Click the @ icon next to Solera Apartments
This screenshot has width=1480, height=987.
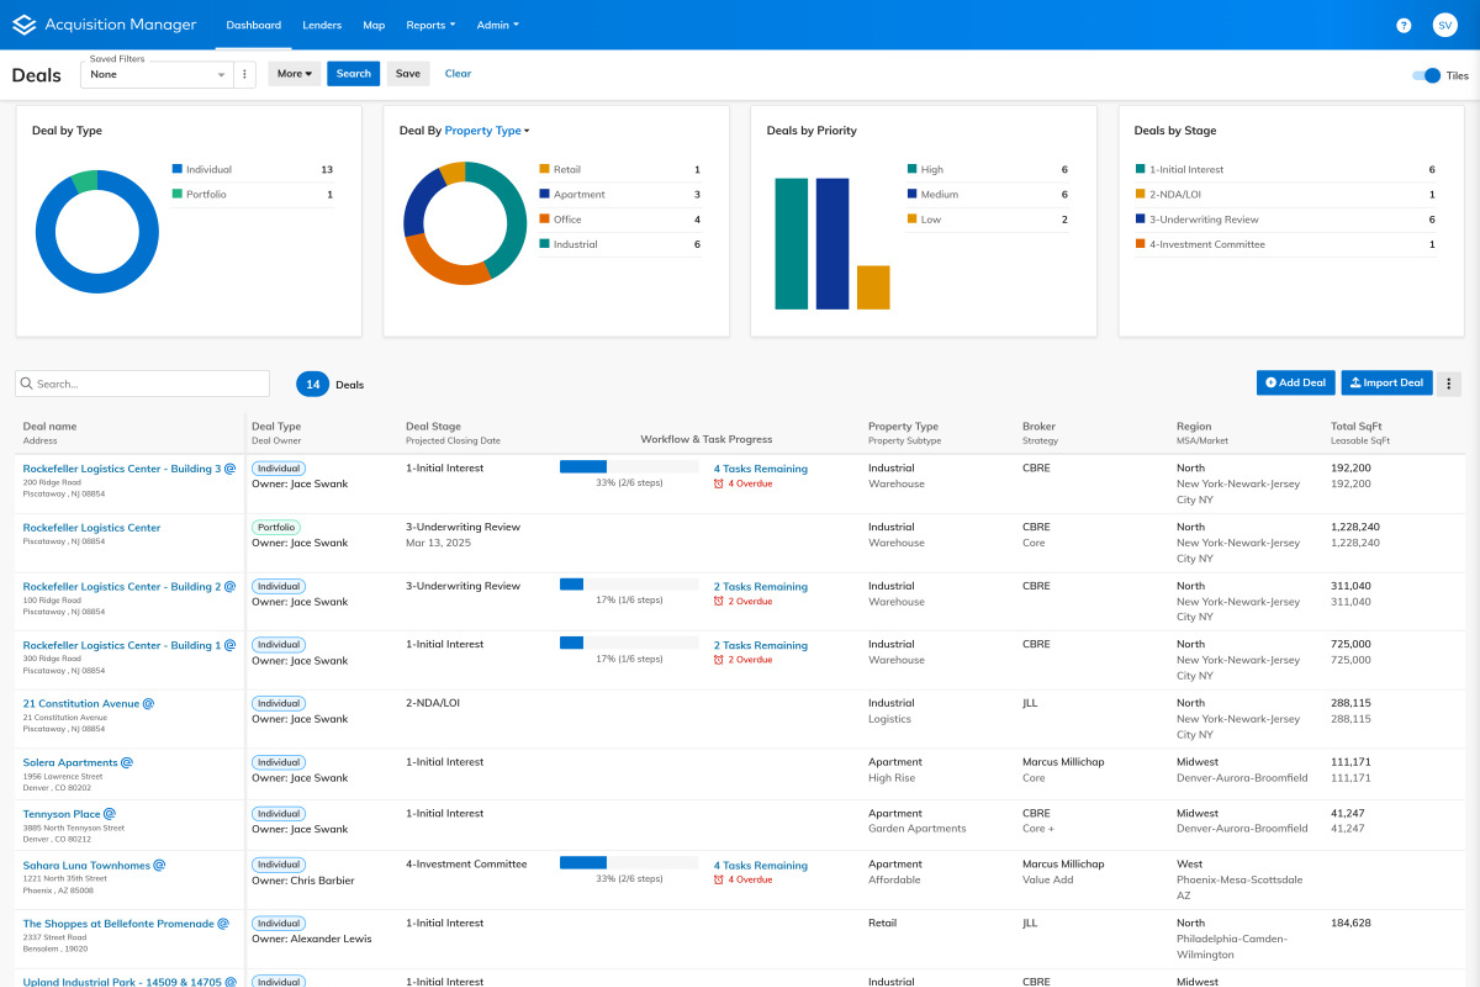click(x=126, y=762)
